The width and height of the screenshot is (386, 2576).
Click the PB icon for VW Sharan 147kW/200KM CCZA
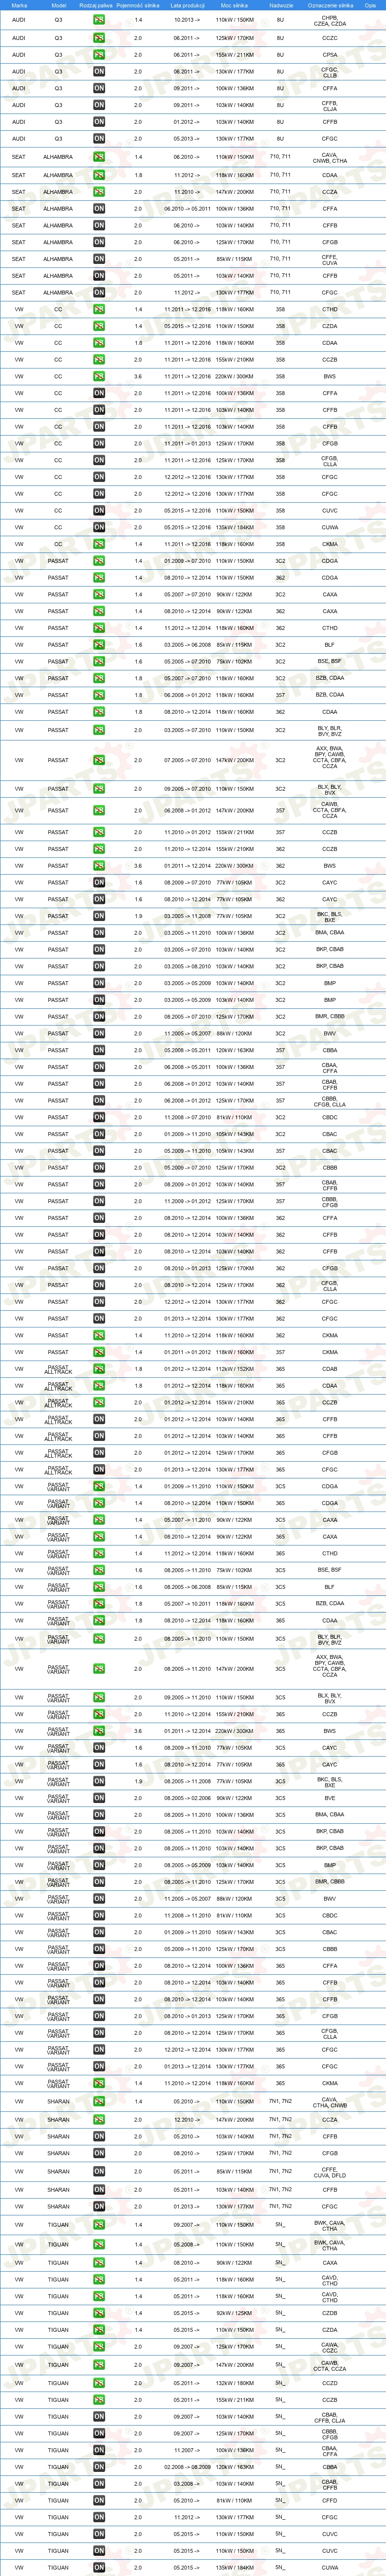coord(99,2120)
